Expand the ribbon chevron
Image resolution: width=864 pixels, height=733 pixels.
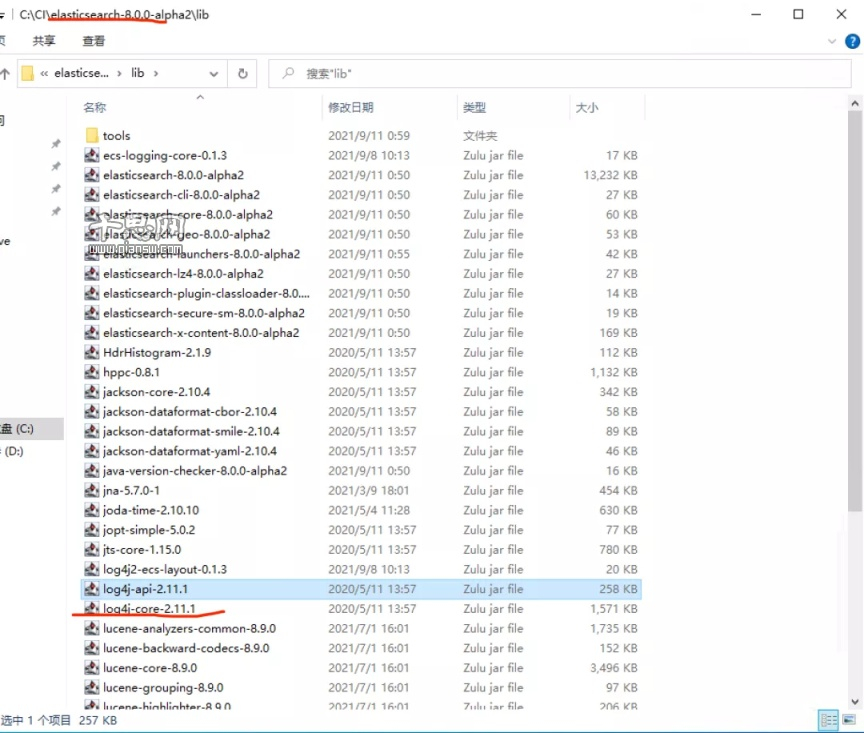[x=832, y=41]
